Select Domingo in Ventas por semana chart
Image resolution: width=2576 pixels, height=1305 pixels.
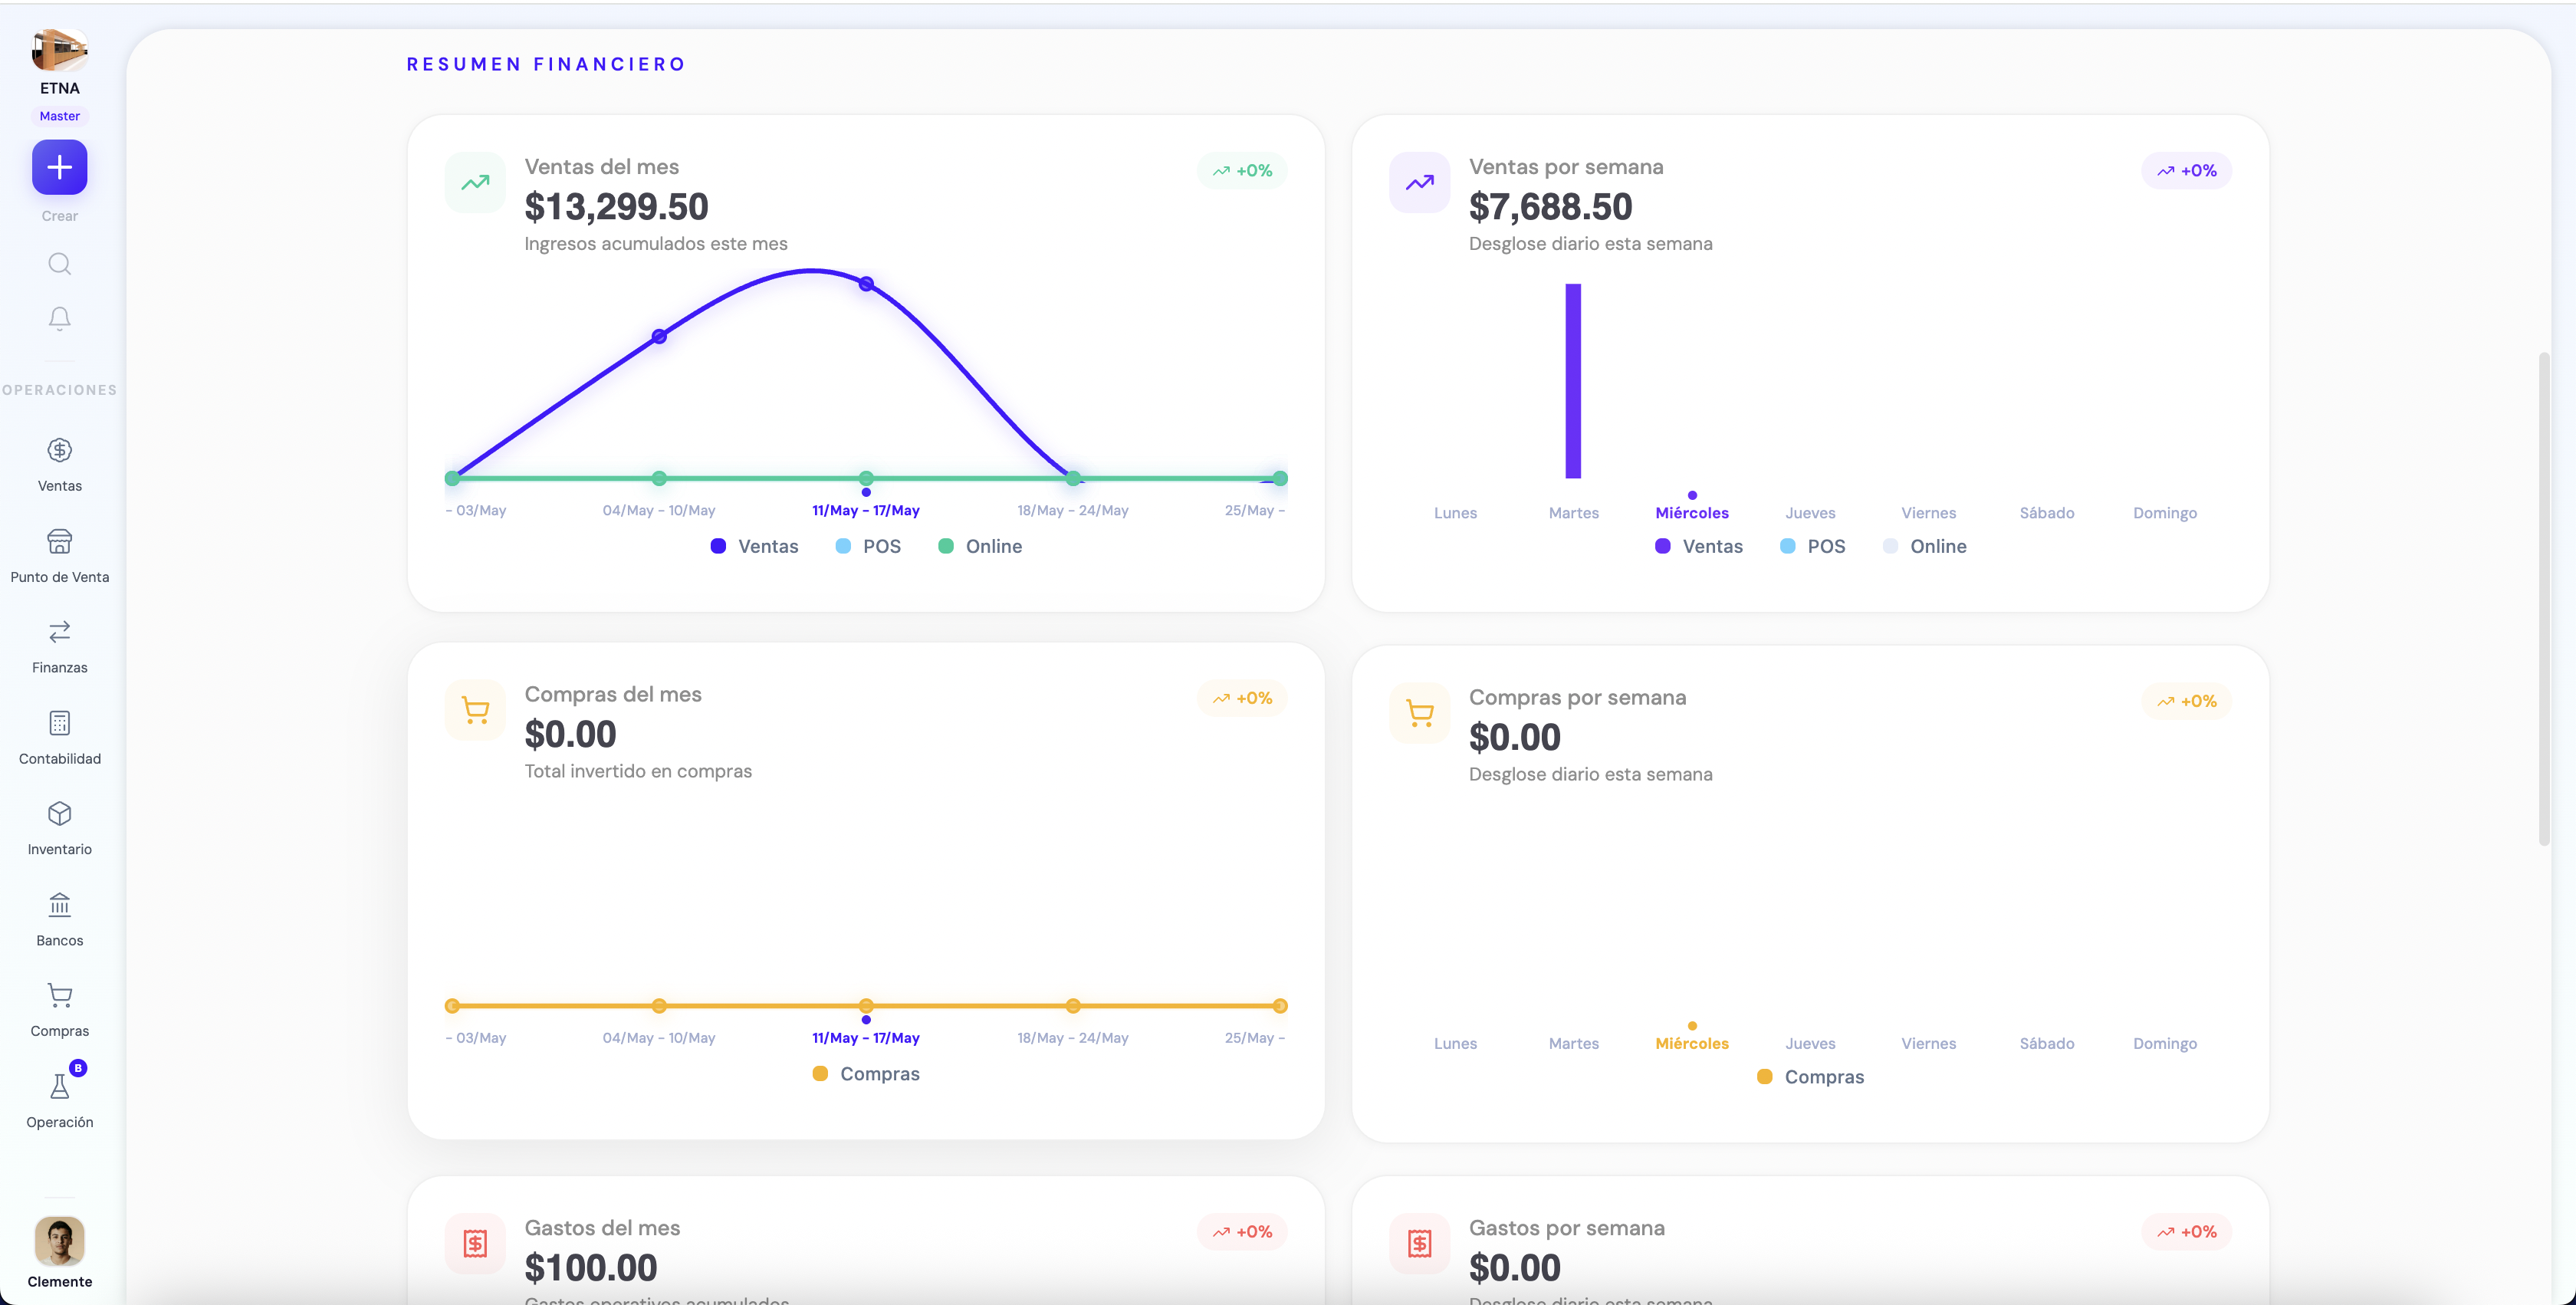[2165, 513]
